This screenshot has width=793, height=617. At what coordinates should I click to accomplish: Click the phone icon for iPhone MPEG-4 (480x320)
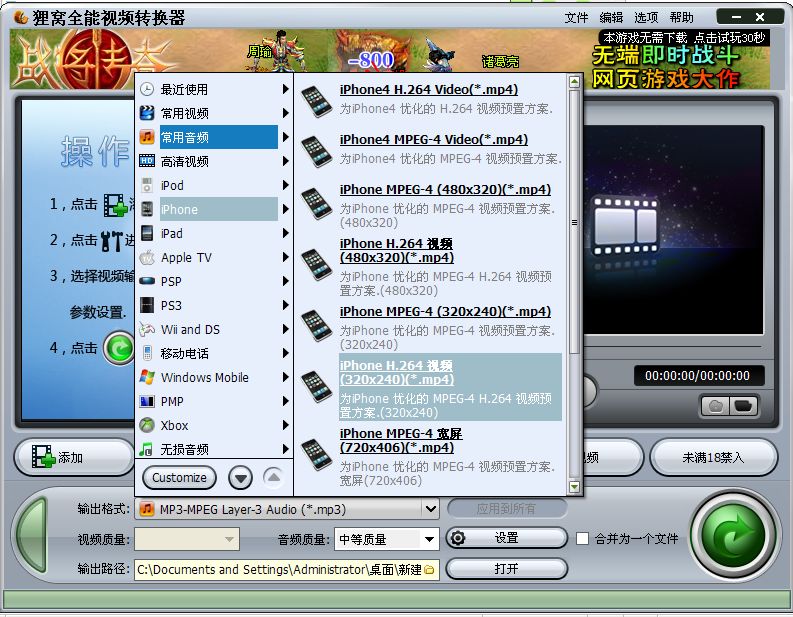[316, 203]
